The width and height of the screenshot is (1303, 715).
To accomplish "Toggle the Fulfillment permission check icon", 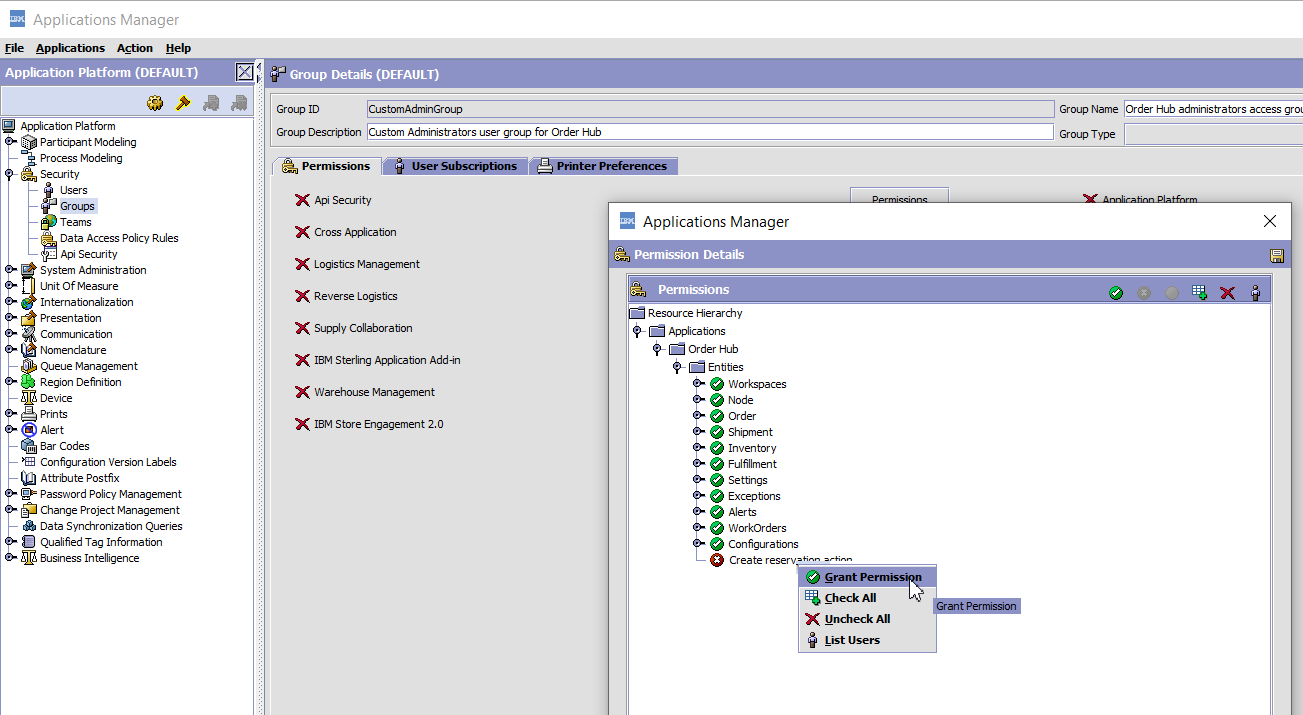I will point(717,464).
